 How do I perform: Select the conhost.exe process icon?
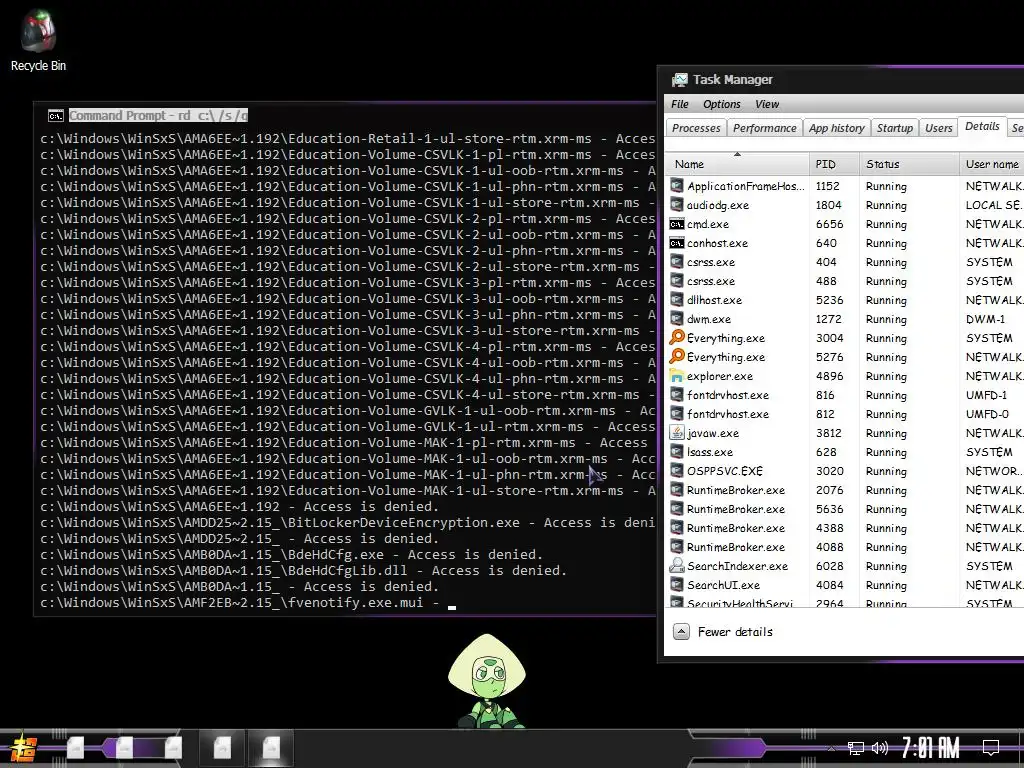(677, 243)
